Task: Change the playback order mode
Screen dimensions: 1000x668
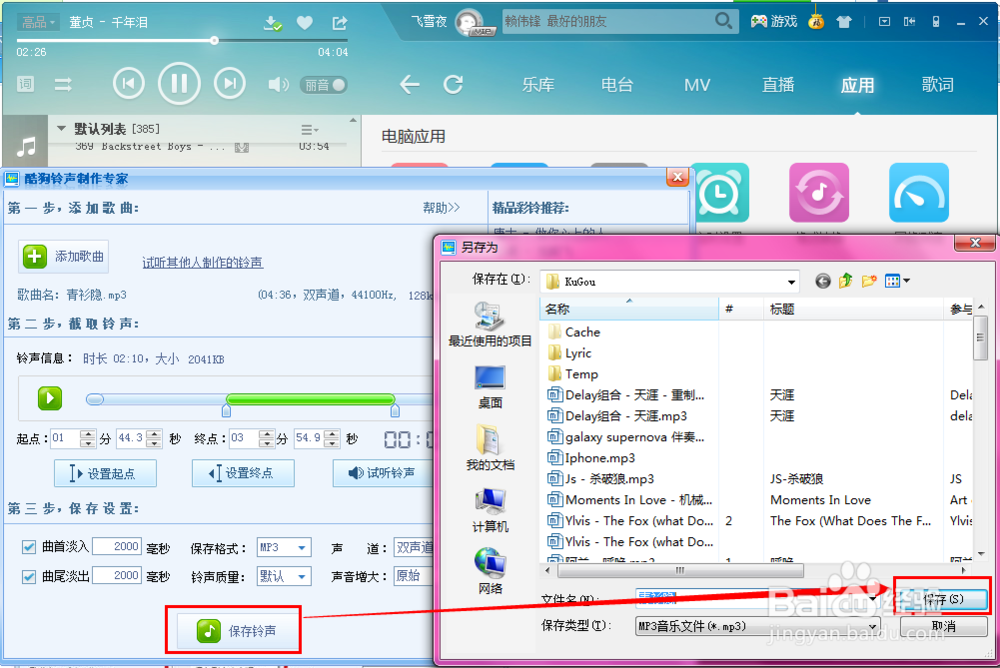Action: [x=63, y=84]
